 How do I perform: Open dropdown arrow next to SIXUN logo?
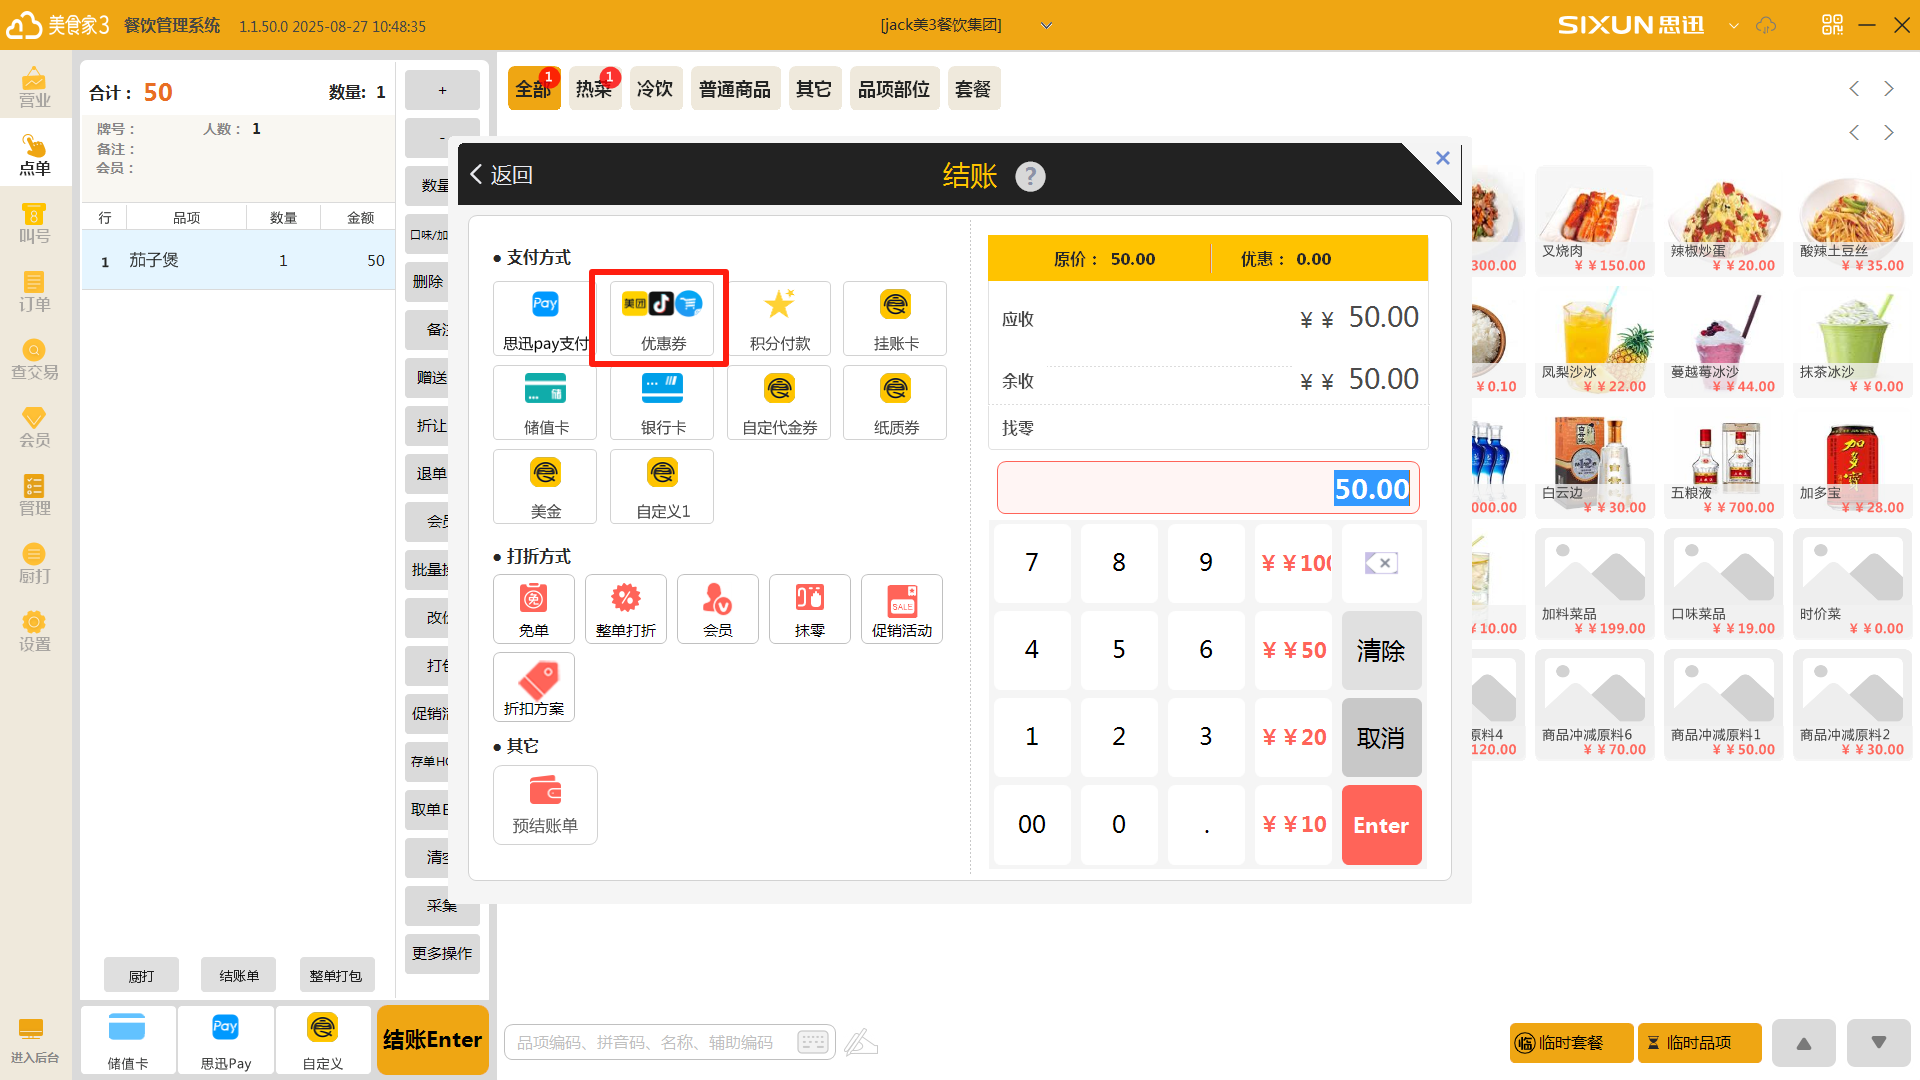click(x=1734, y=25)
